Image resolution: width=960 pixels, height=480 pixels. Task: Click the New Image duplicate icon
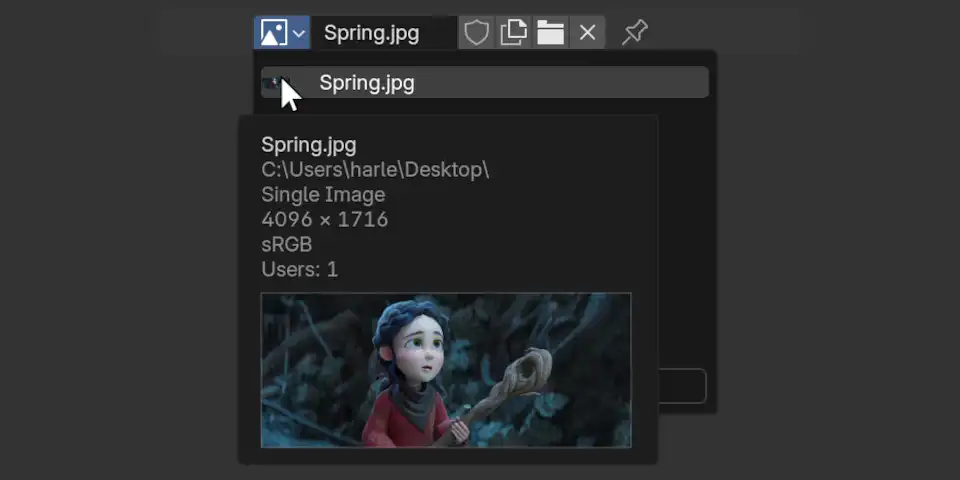[513, 33]
